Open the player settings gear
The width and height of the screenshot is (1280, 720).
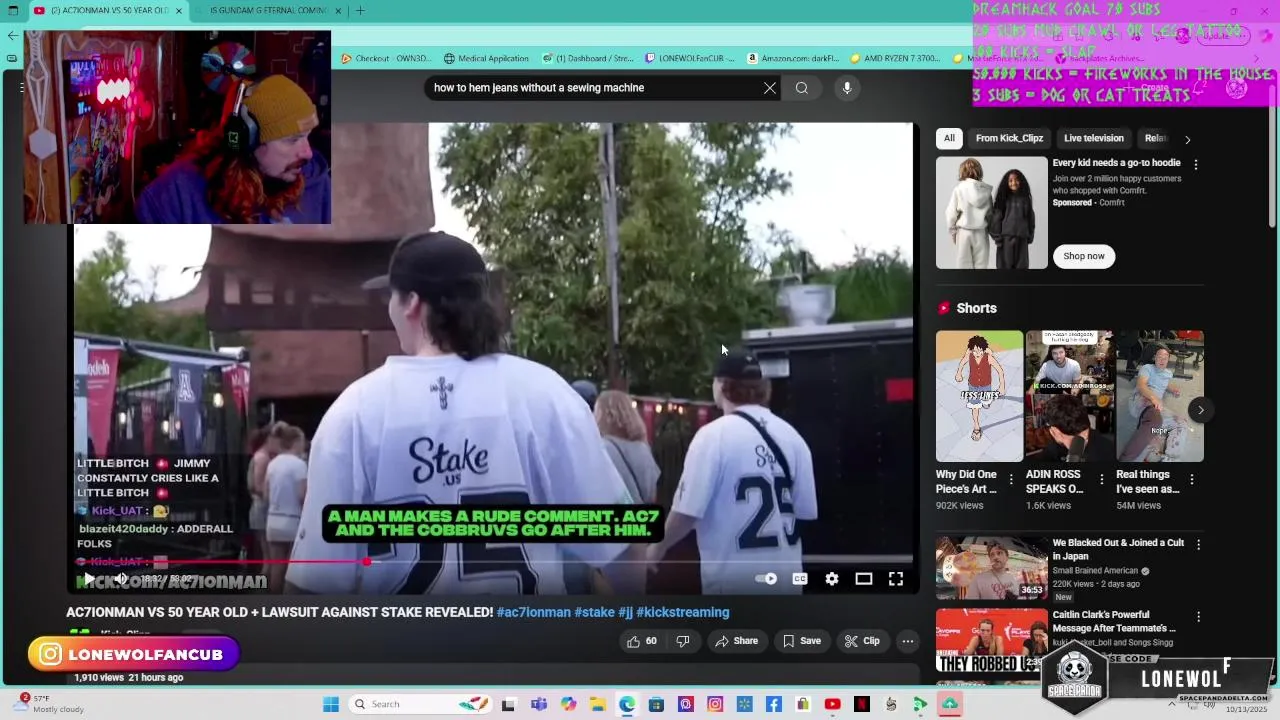coord(832,579)
